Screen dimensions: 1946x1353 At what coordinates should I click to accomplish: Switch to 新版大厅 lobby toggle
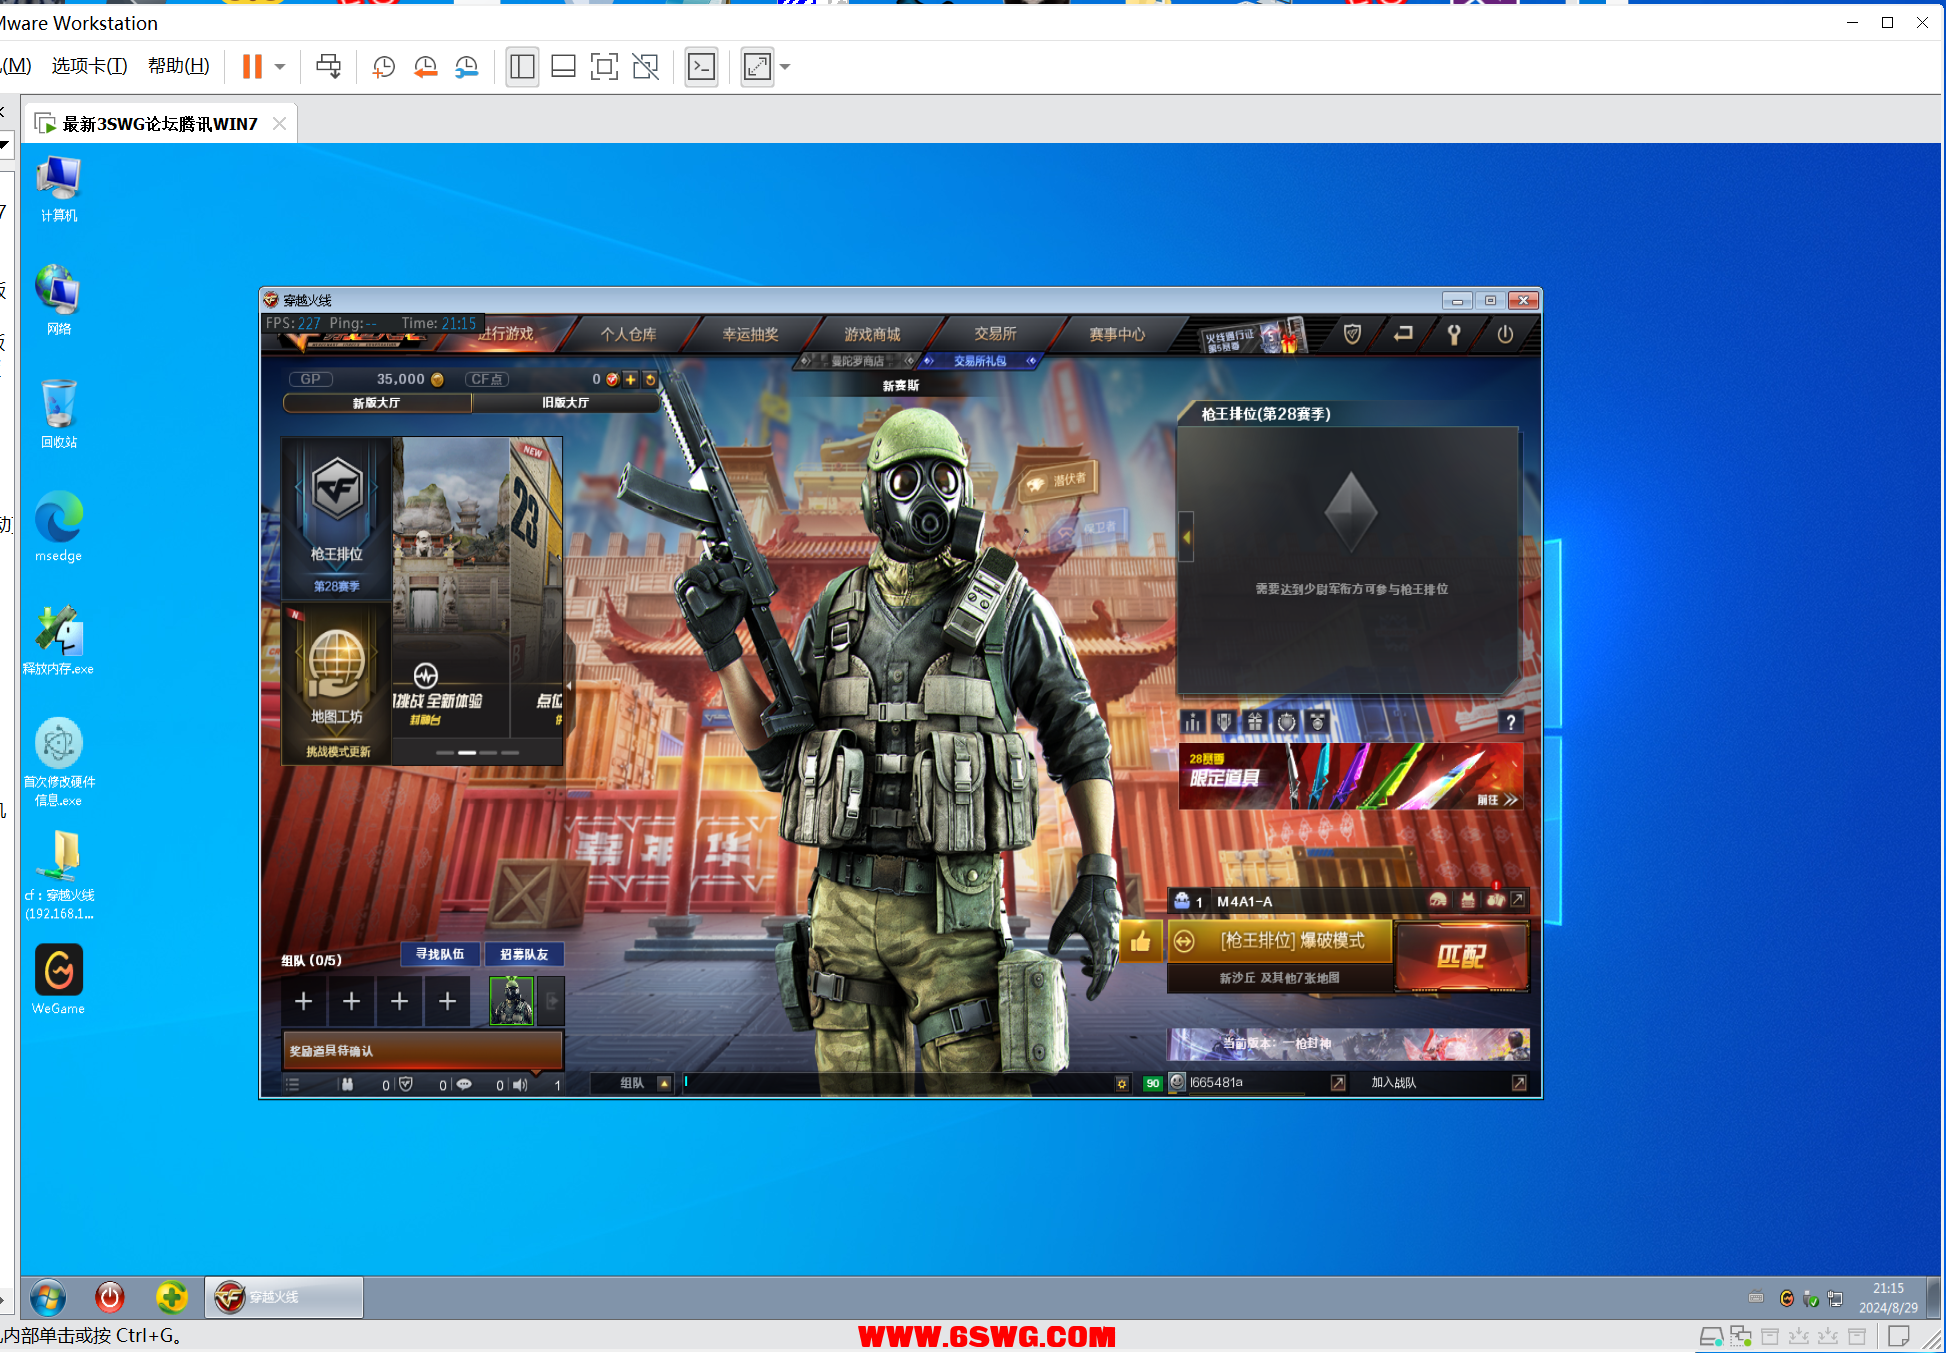(x=377, y=403)
